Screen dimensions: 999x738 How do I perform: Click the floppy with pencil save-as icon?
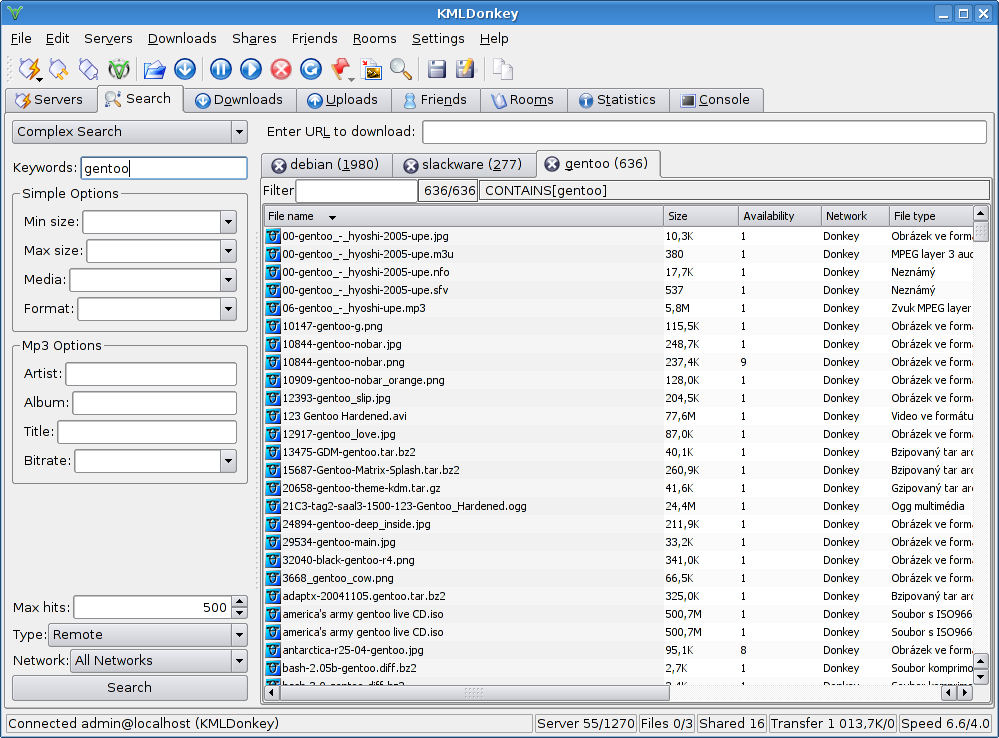(x=466, y=69)
